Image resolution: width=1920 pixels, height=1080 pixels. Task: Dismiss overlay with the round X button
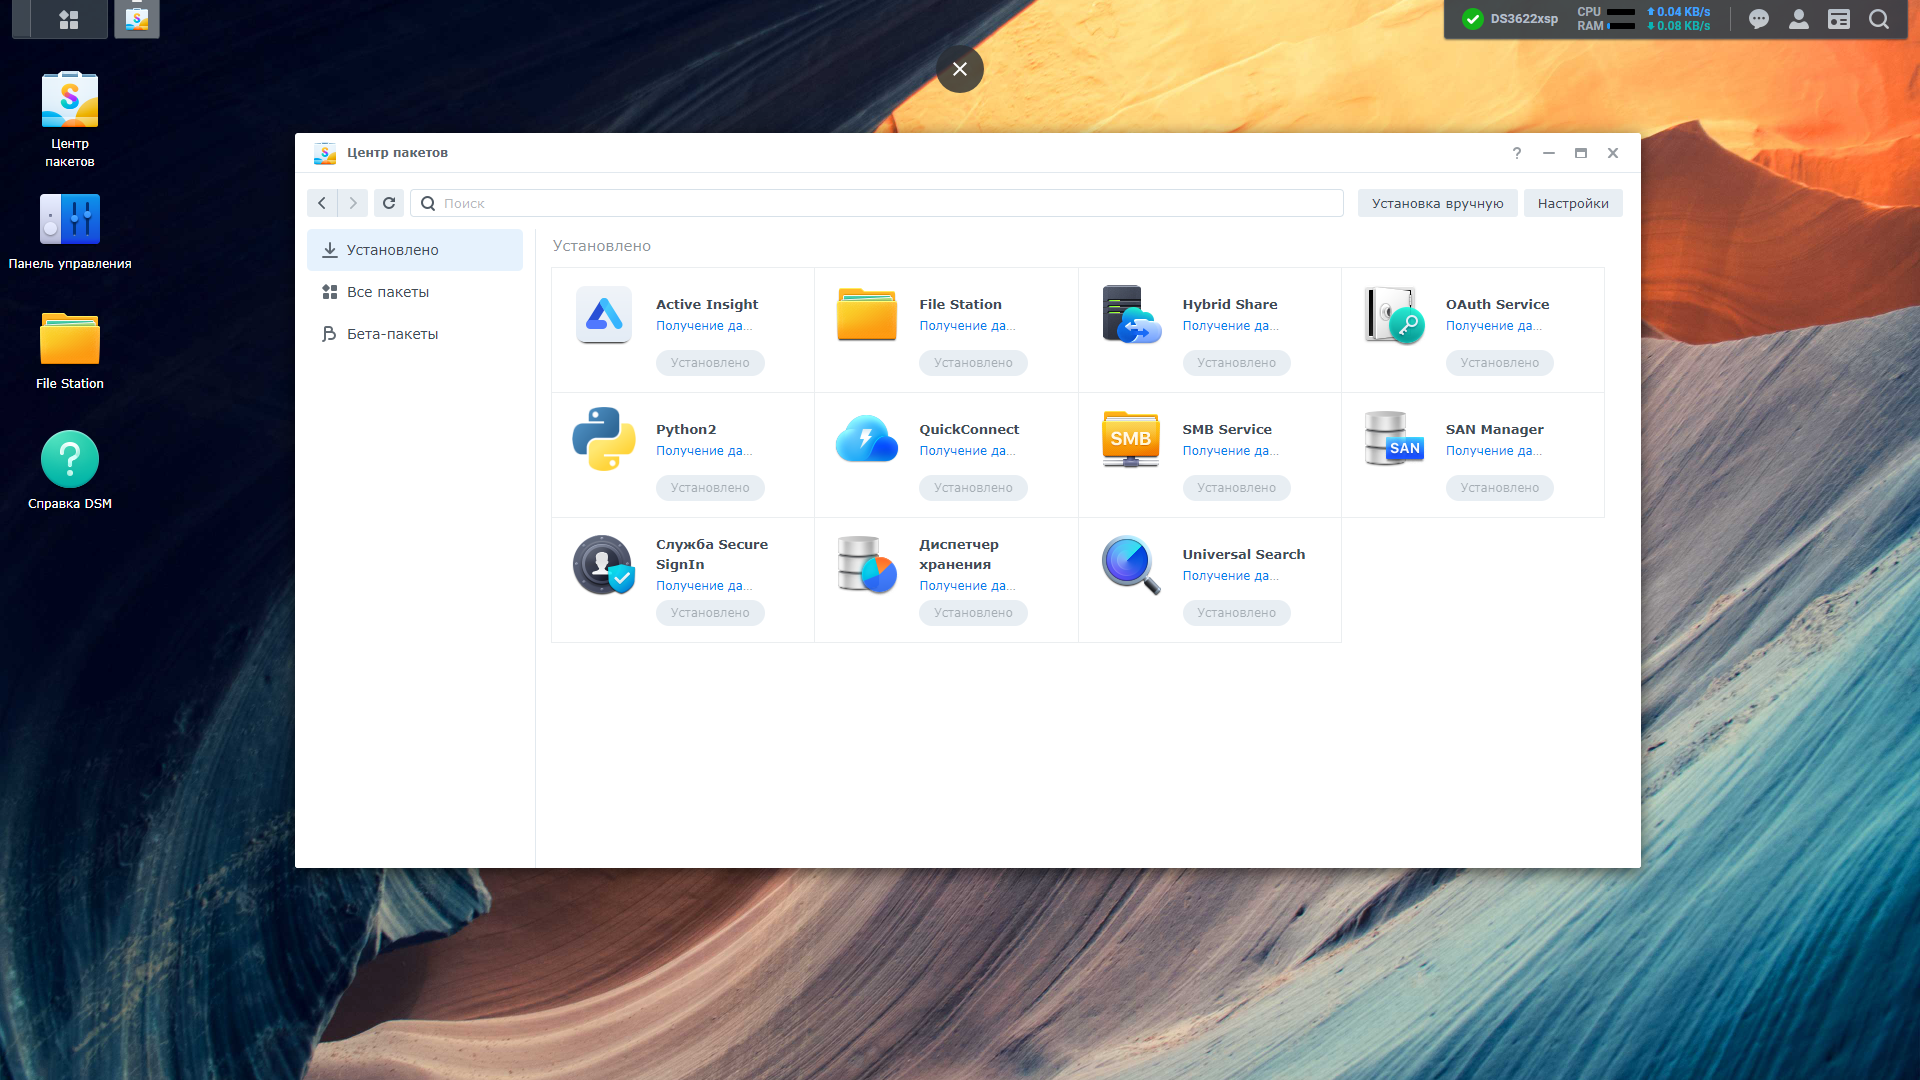coord(960,69)
